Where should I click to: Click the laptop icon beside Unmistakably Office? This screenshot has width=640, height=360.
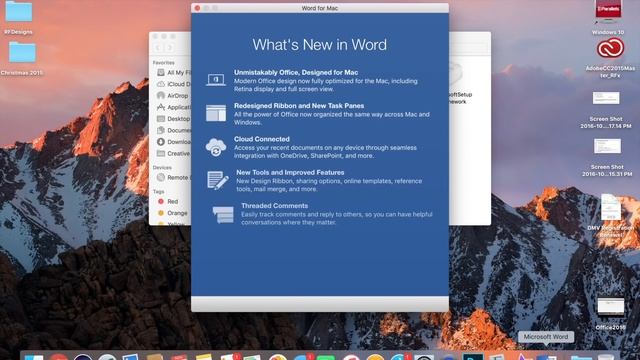[216, 79]
